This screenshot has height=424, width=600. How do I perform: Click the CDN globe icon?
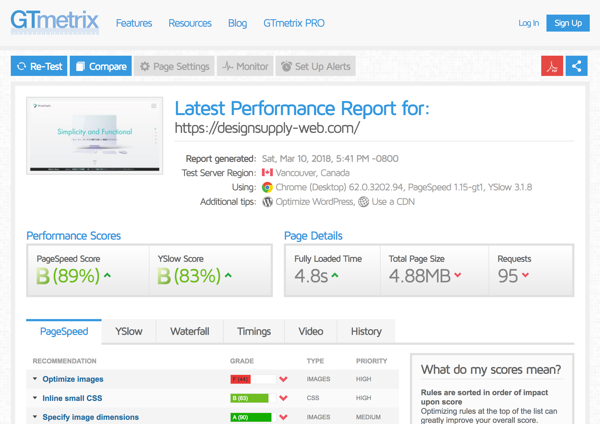[x=364, y=202]
